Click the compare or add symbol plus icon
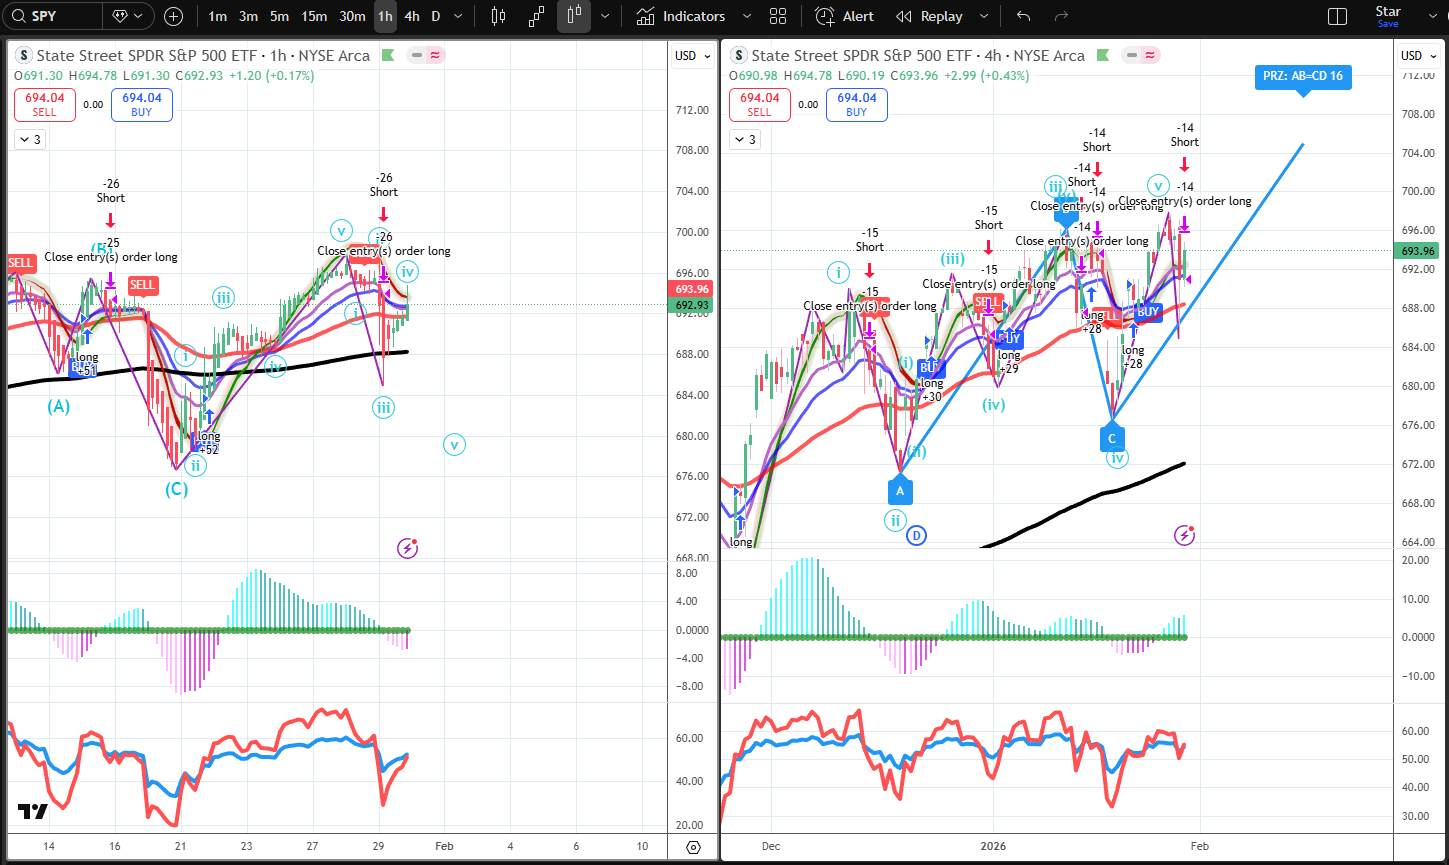This screenshot has width=1449, height=865. tap(173, 16)
